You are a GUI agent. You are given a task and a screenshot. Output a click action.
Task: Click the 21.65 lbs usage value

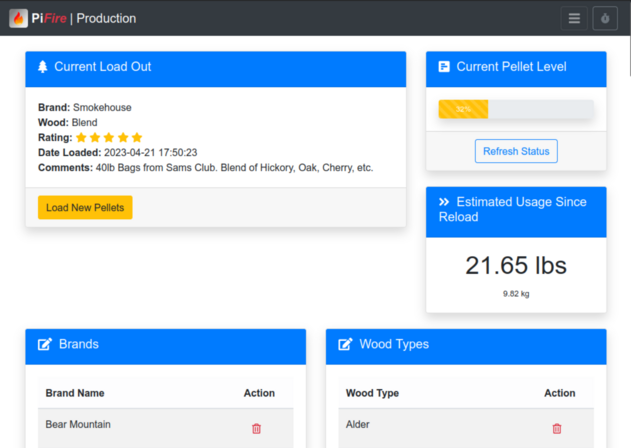pyautogui.click(x=516, y=265)
